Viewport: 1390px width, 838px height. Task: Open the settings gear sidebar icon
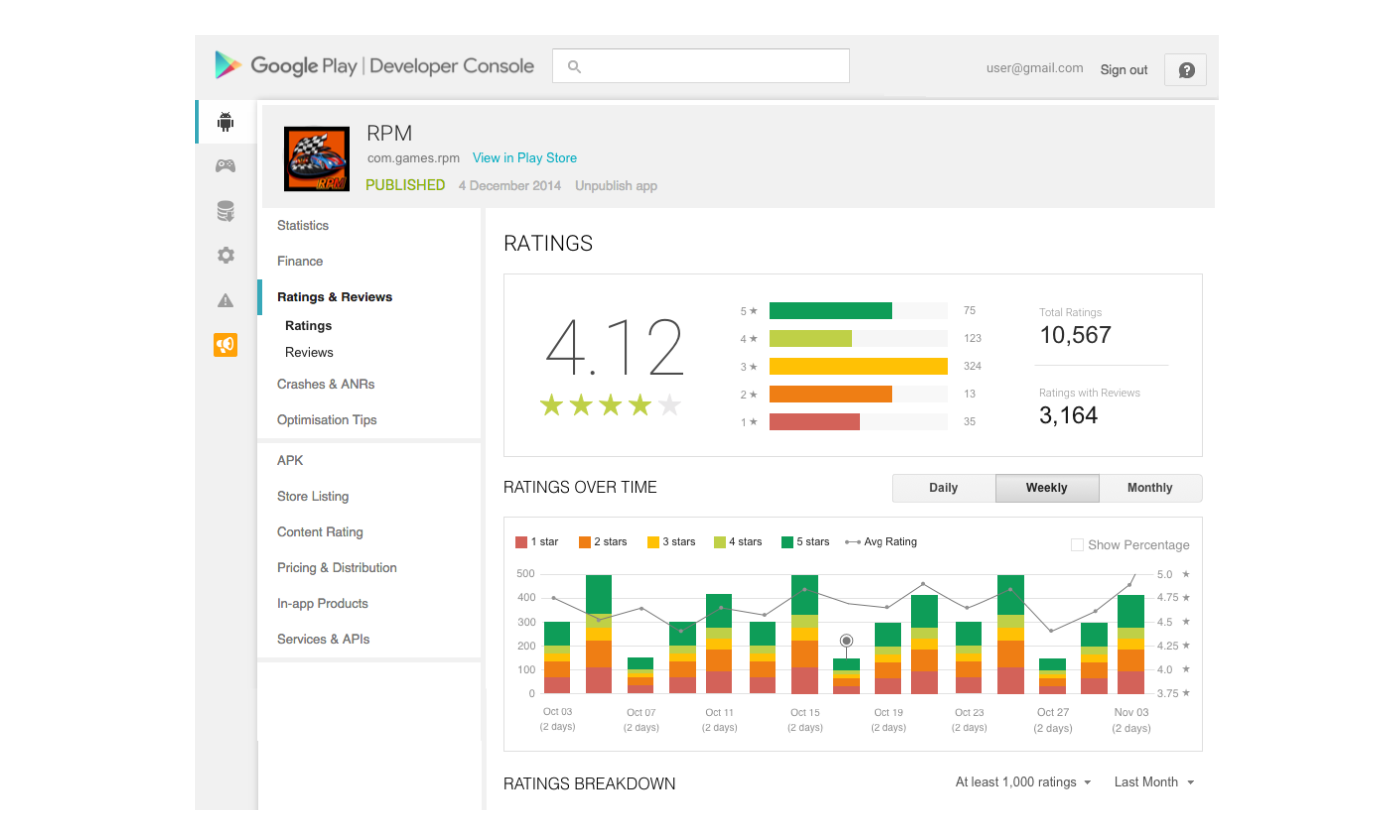coord(225,255)
